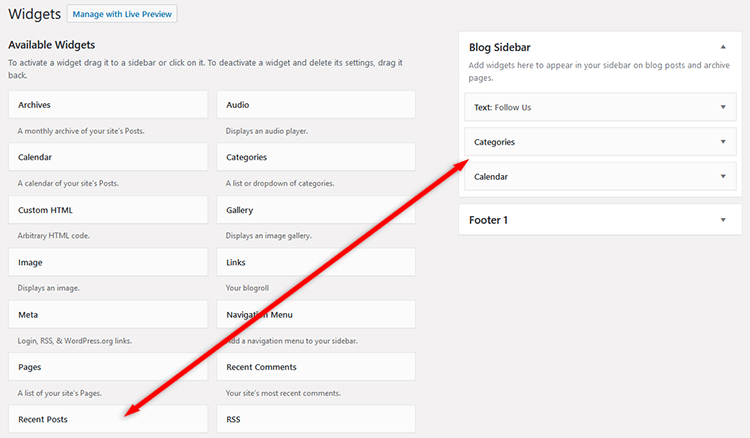The height and width of the screenshot is (438, 750).
Task: Click 'Add widgets here to appear' sidebar description
Action: pyautogui.click(x=599, y=71)
